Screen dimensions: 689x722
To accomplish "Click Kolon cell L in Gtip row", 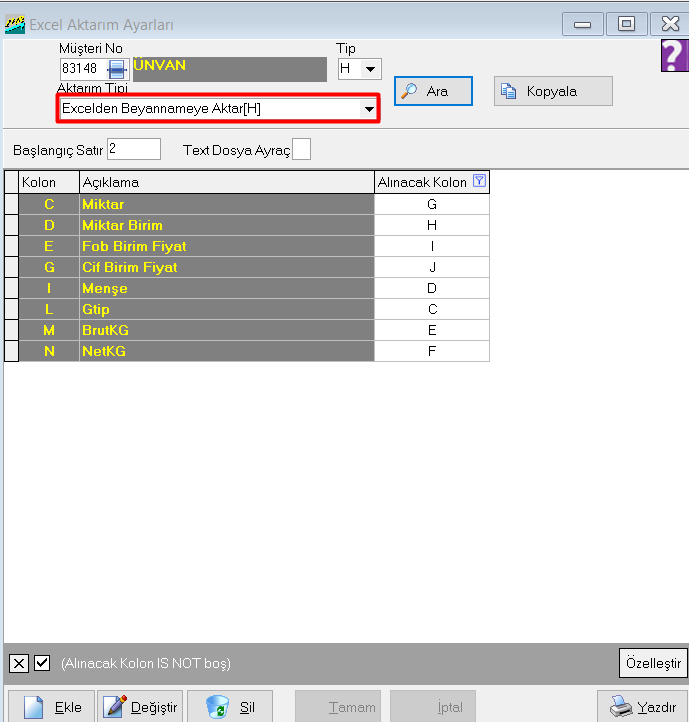I will (49, 309).
